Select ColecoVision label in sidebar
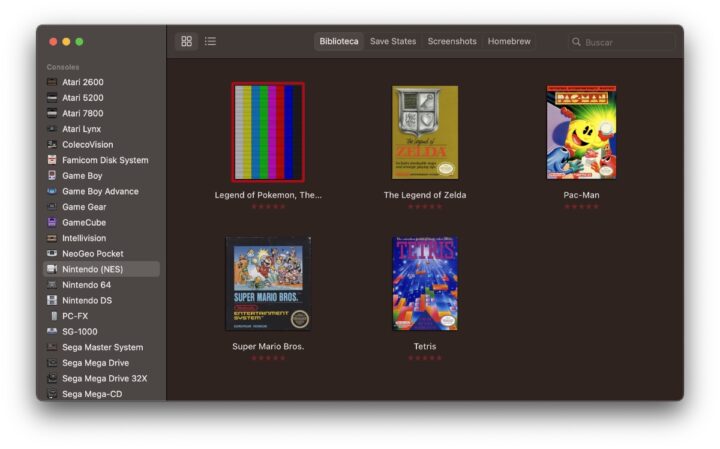The width and height of the screenshot is (720, 449). pyautogui.click(x=88, y=145)
